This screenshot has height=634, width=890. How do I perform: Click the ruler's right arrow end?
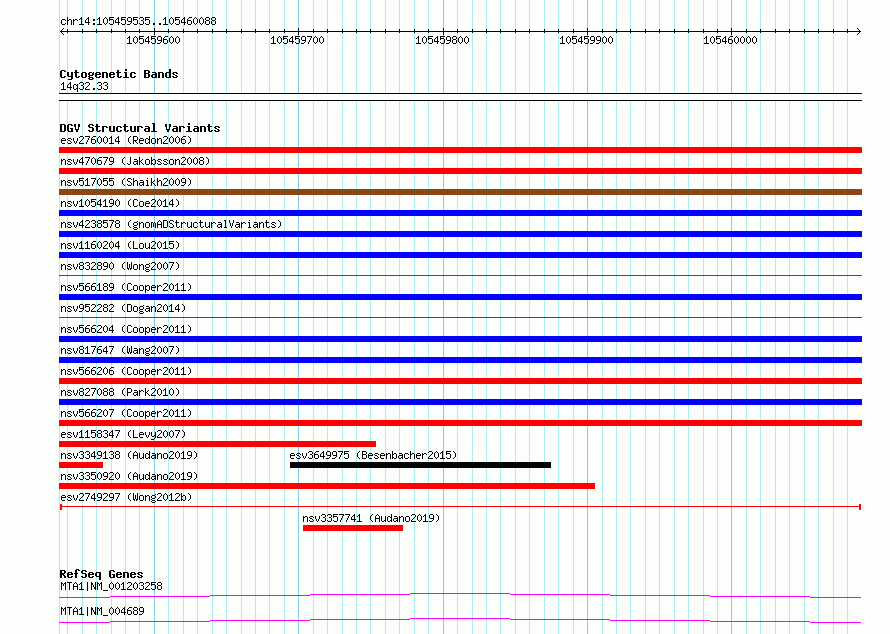[x=858, y=31]
